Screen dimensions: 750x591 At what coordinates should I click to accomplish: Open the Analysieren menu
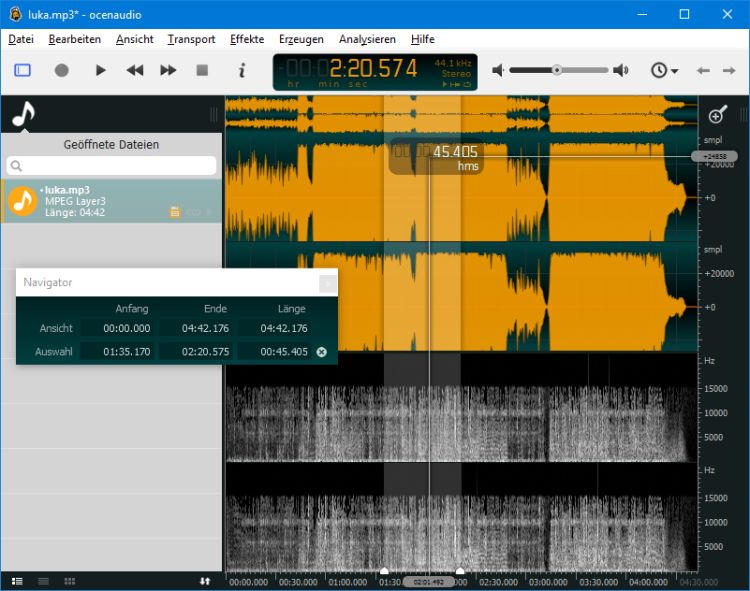coord(367,39)
